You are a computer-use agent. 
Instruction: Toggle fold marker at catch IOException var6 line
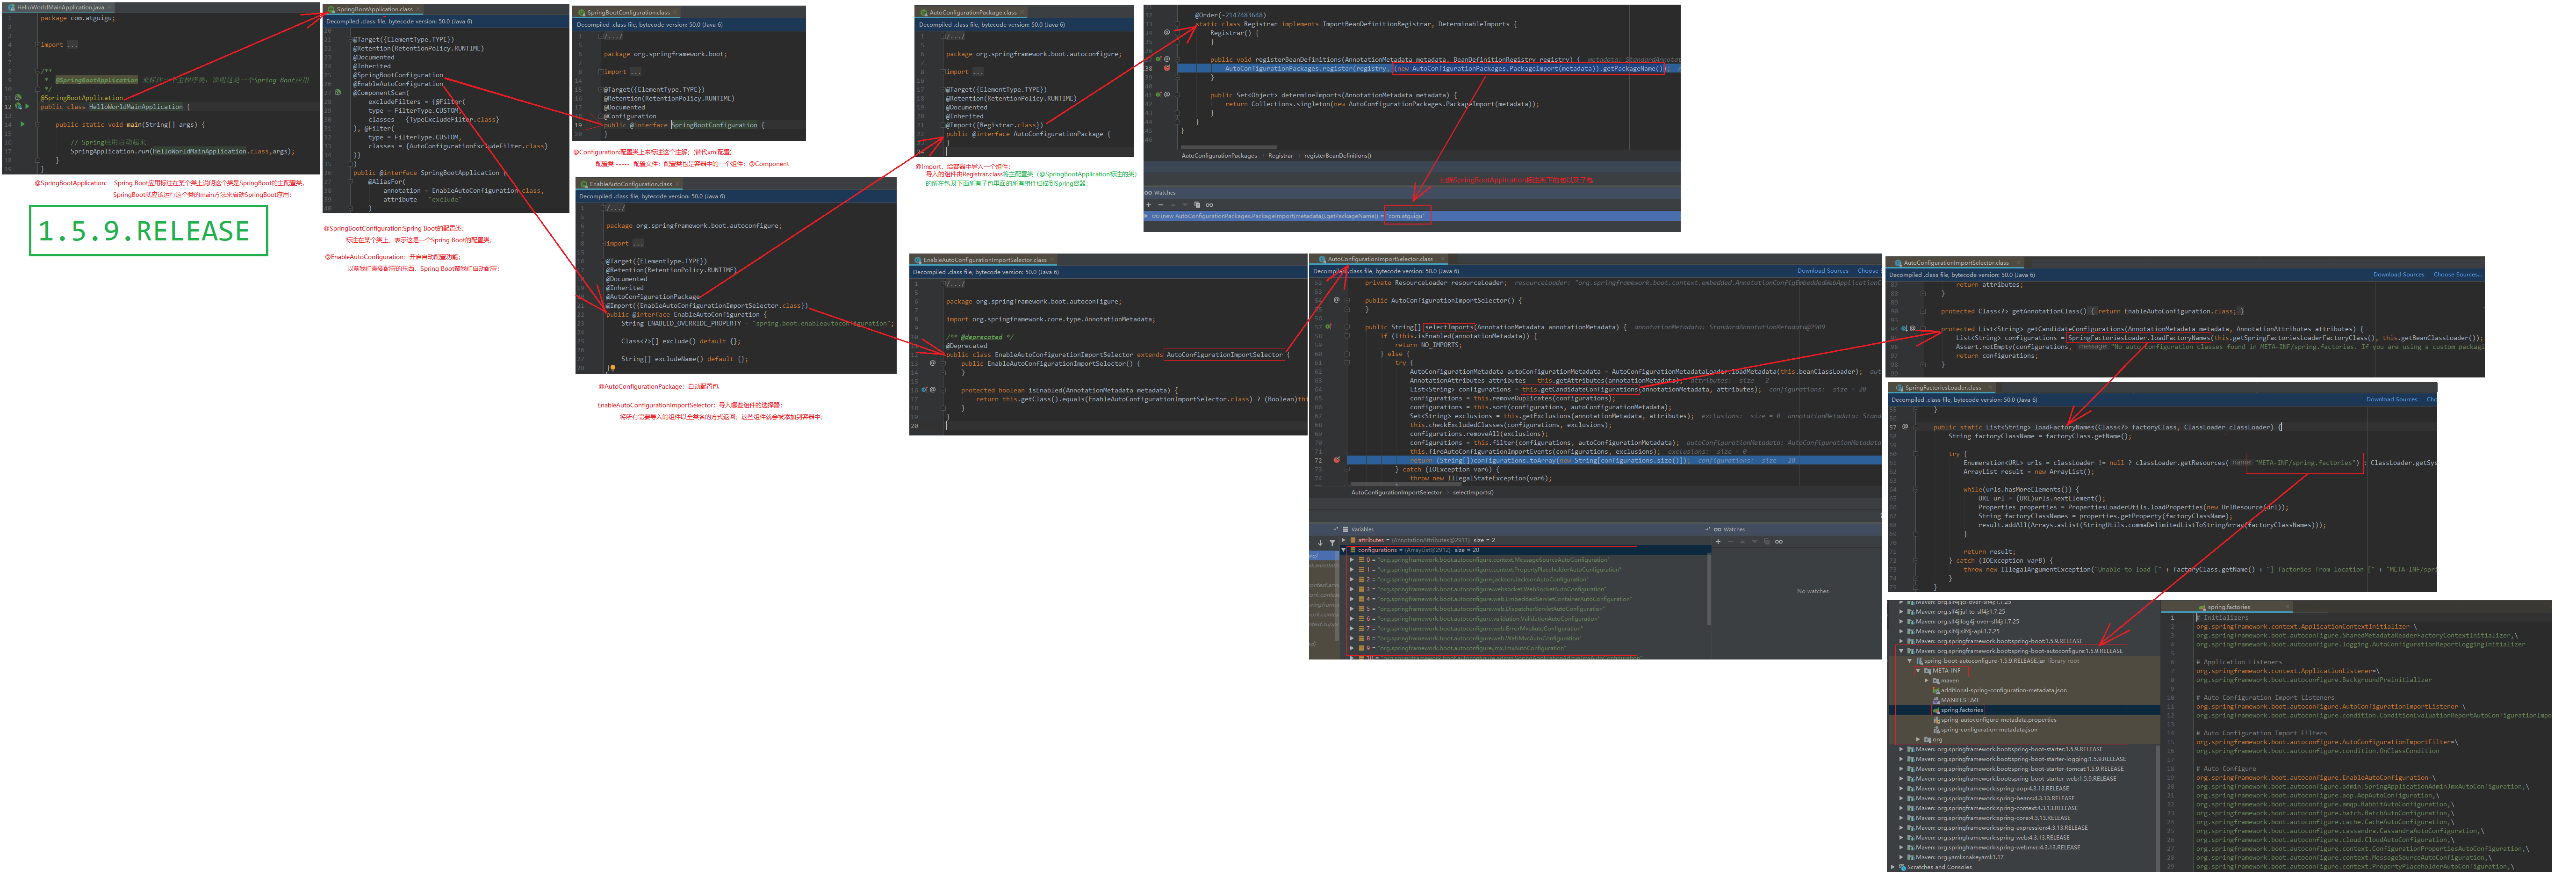1347,470
